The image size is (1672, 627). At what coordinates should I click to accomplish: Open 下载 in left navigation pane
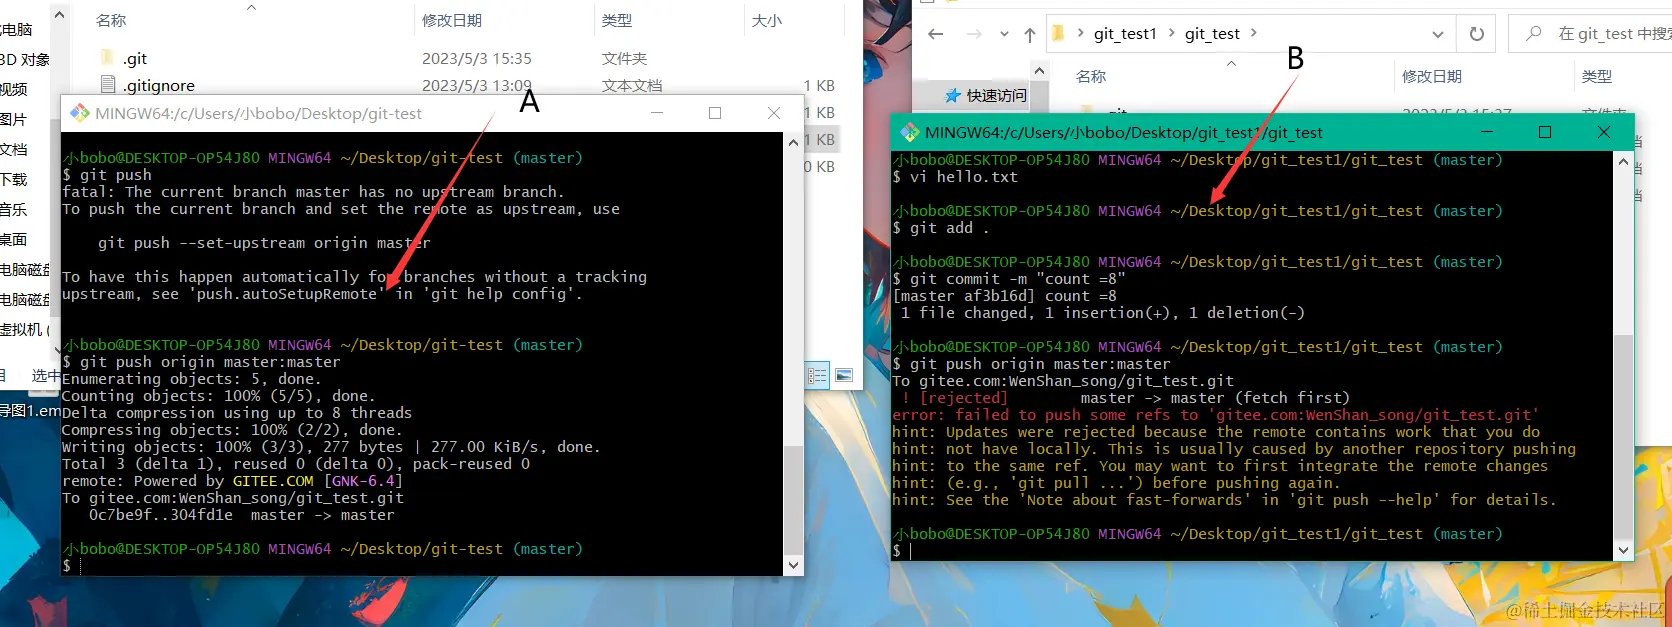pos(14,179)
